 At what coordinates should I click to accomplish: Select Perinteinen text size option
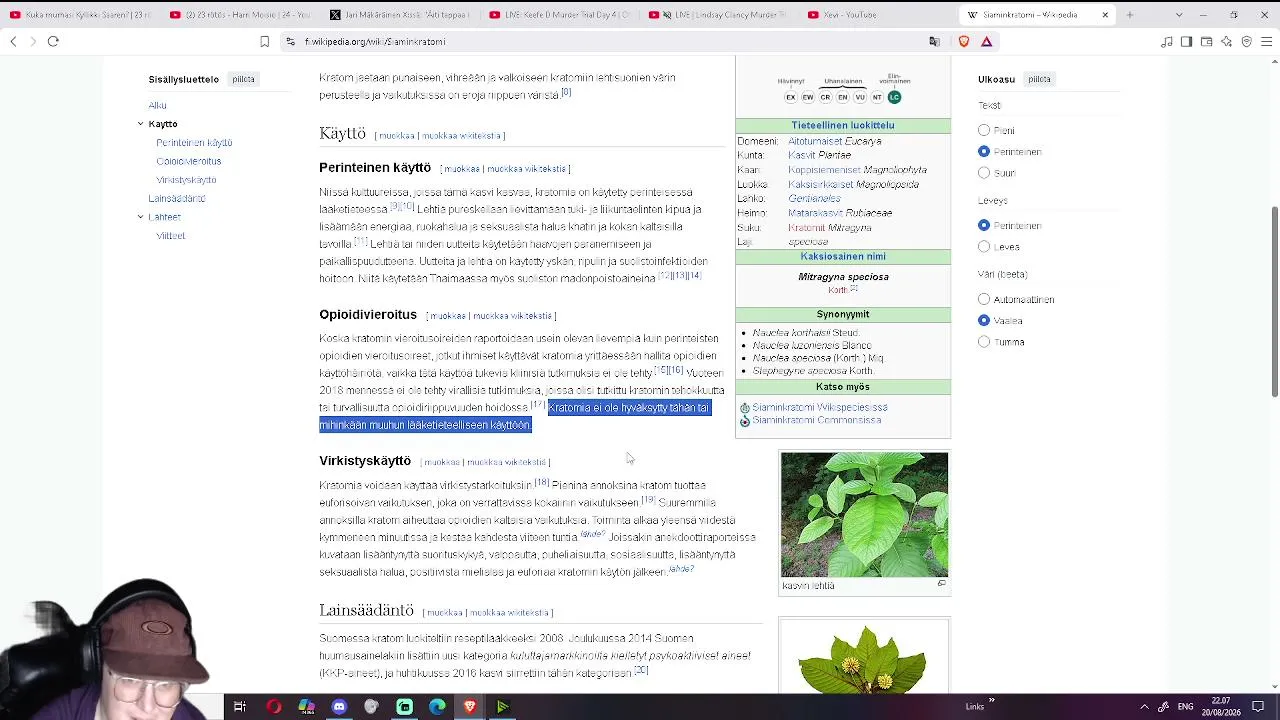(x=984, y=152)
